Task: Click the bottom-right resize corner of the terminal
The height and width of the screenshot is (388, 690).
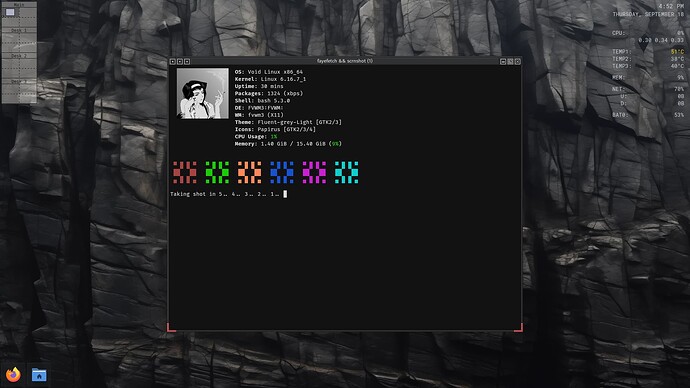Action: pyautogui.click(x=519, y=327)
